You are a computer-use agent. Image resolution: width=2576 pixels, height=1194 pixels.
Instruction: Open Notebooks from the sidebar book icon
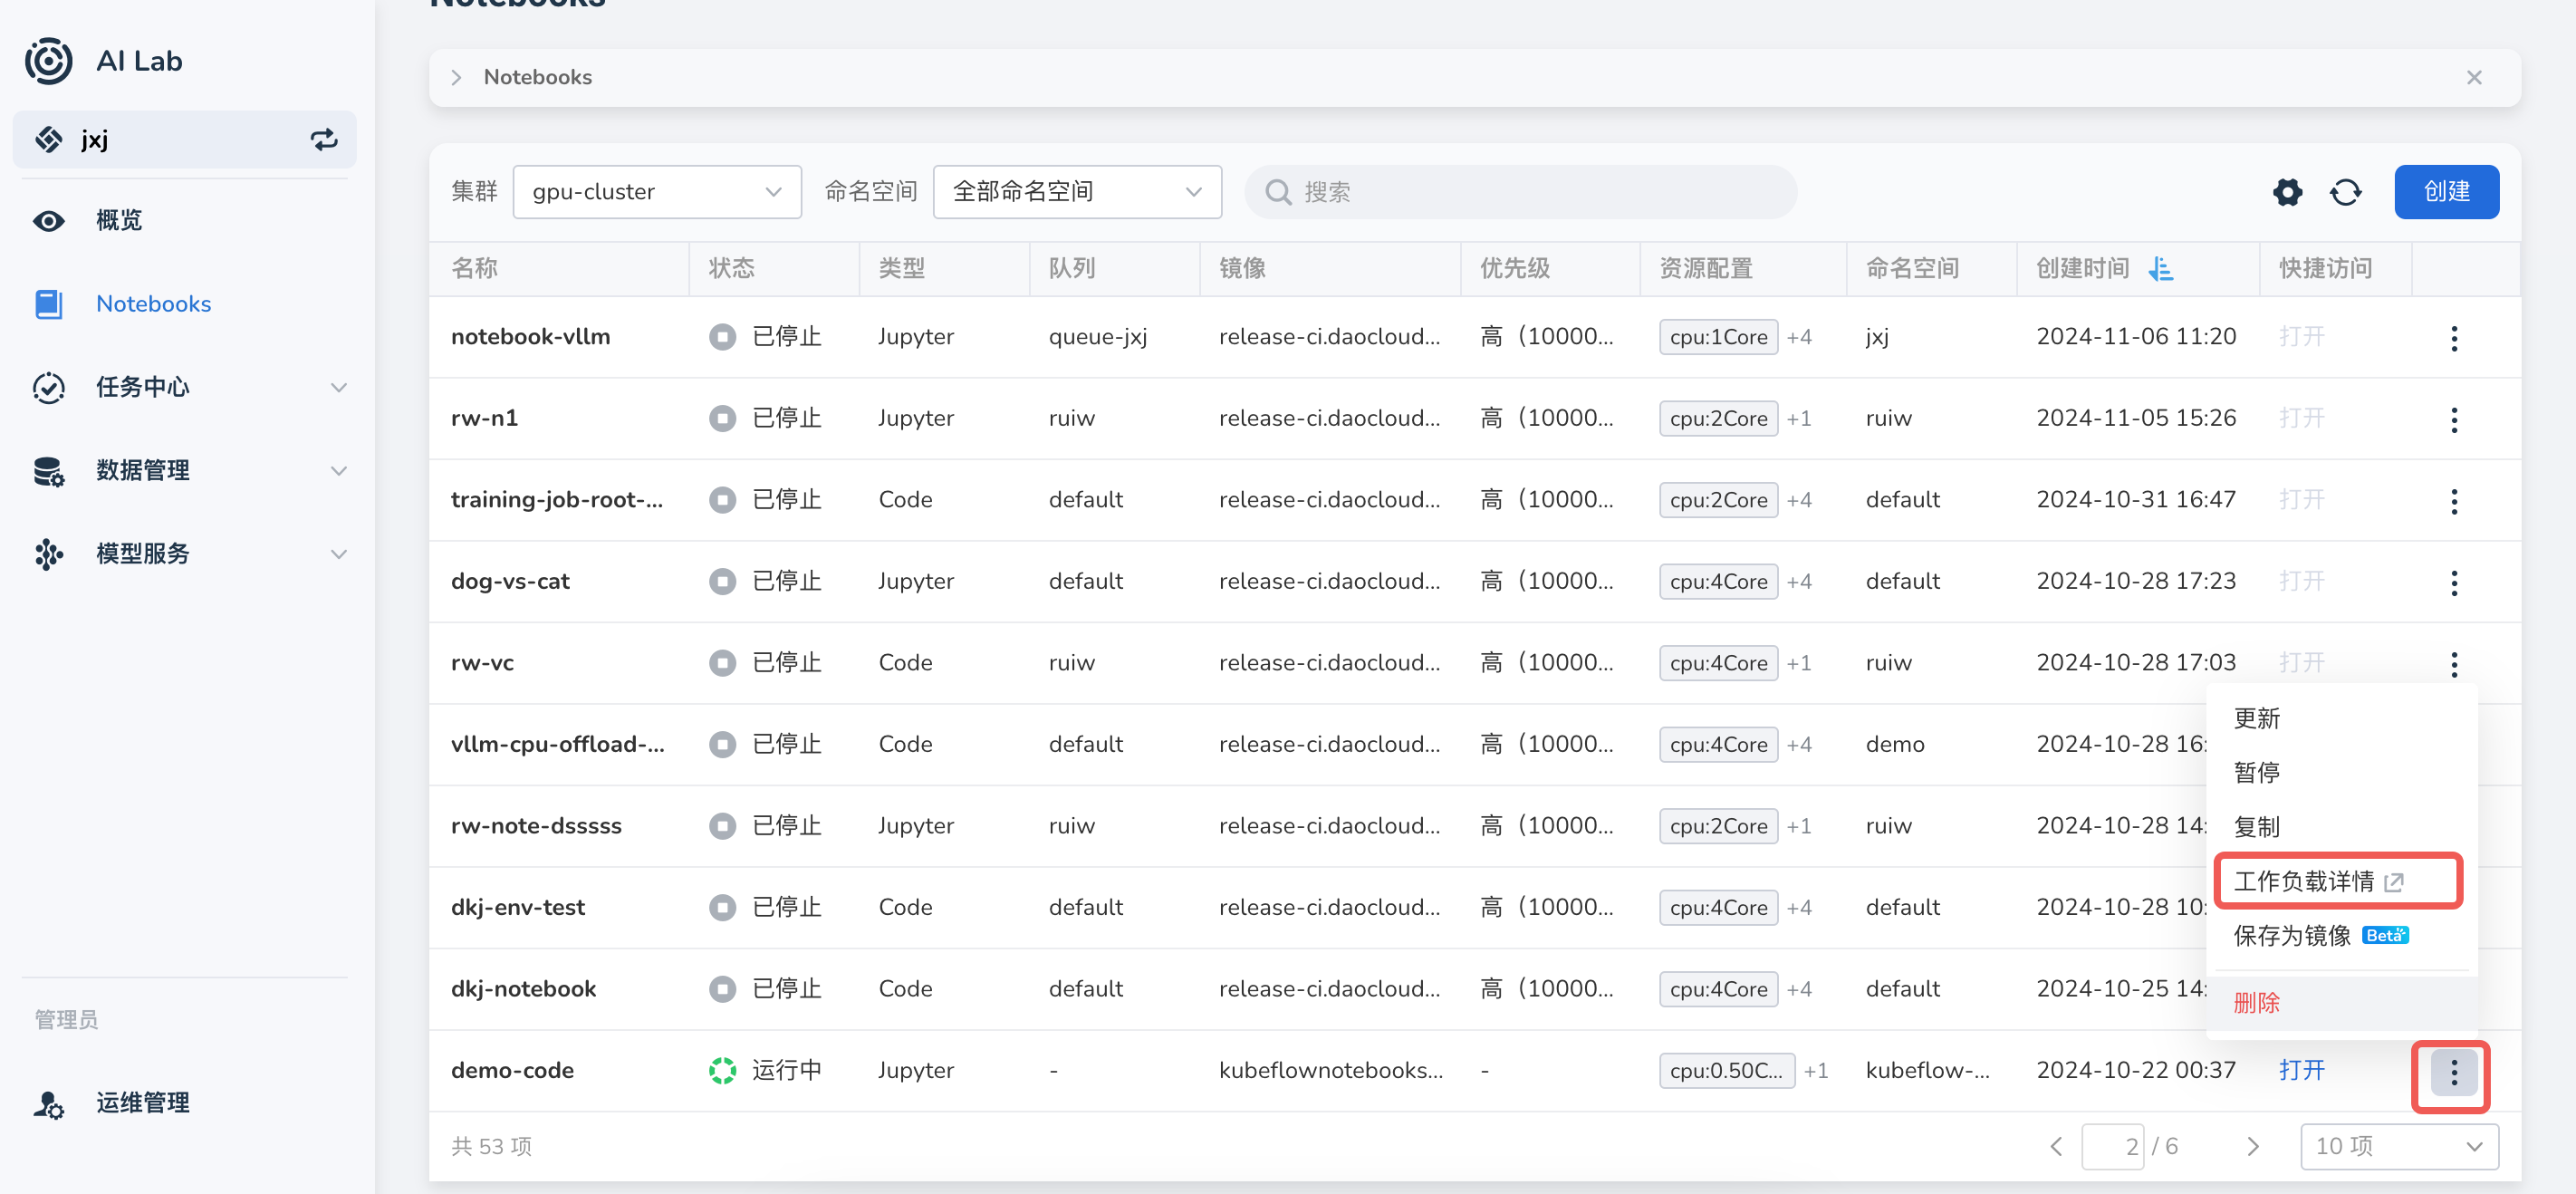click(48, 304)
